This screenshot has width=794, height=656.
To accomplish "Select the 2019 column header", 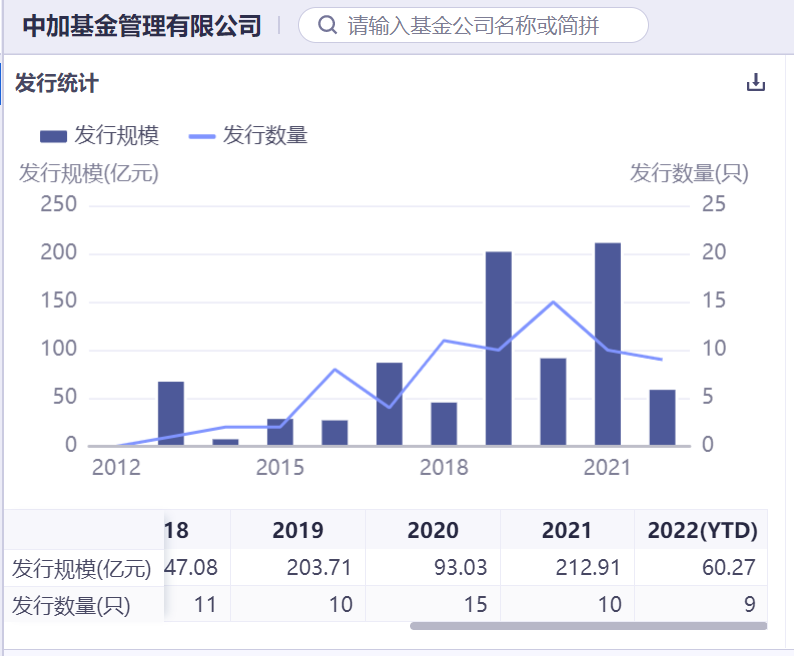I will point(298,530).
